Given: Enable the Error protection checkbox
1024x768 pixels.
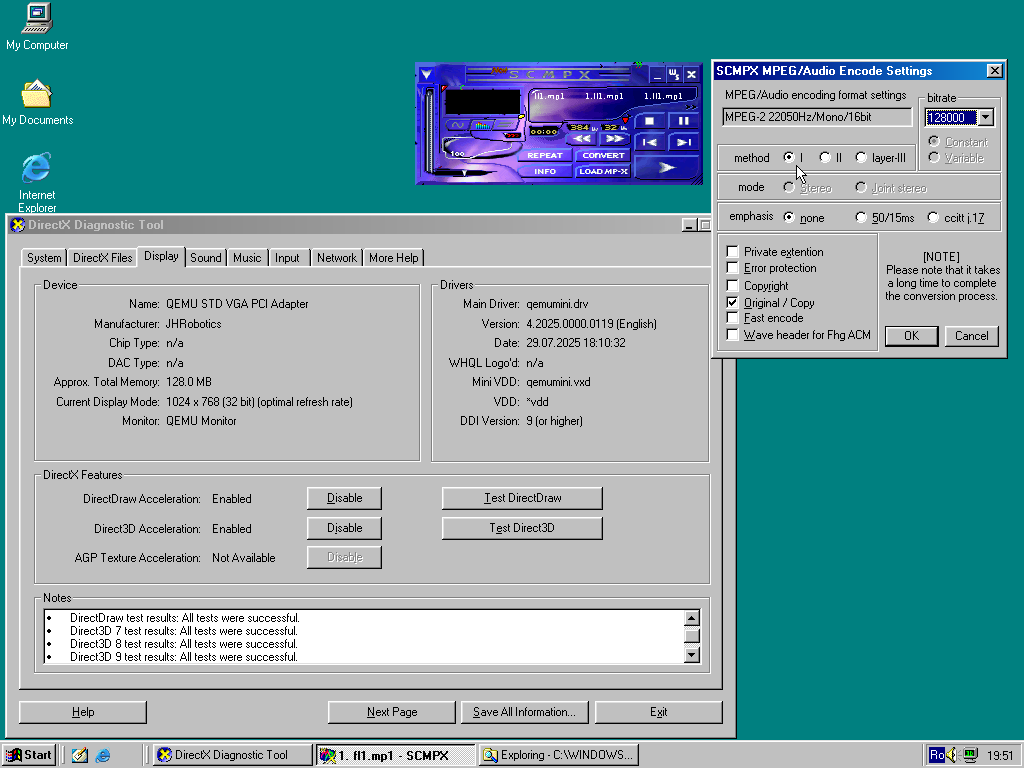Looking at the screenshot, I should click(733, 268).
